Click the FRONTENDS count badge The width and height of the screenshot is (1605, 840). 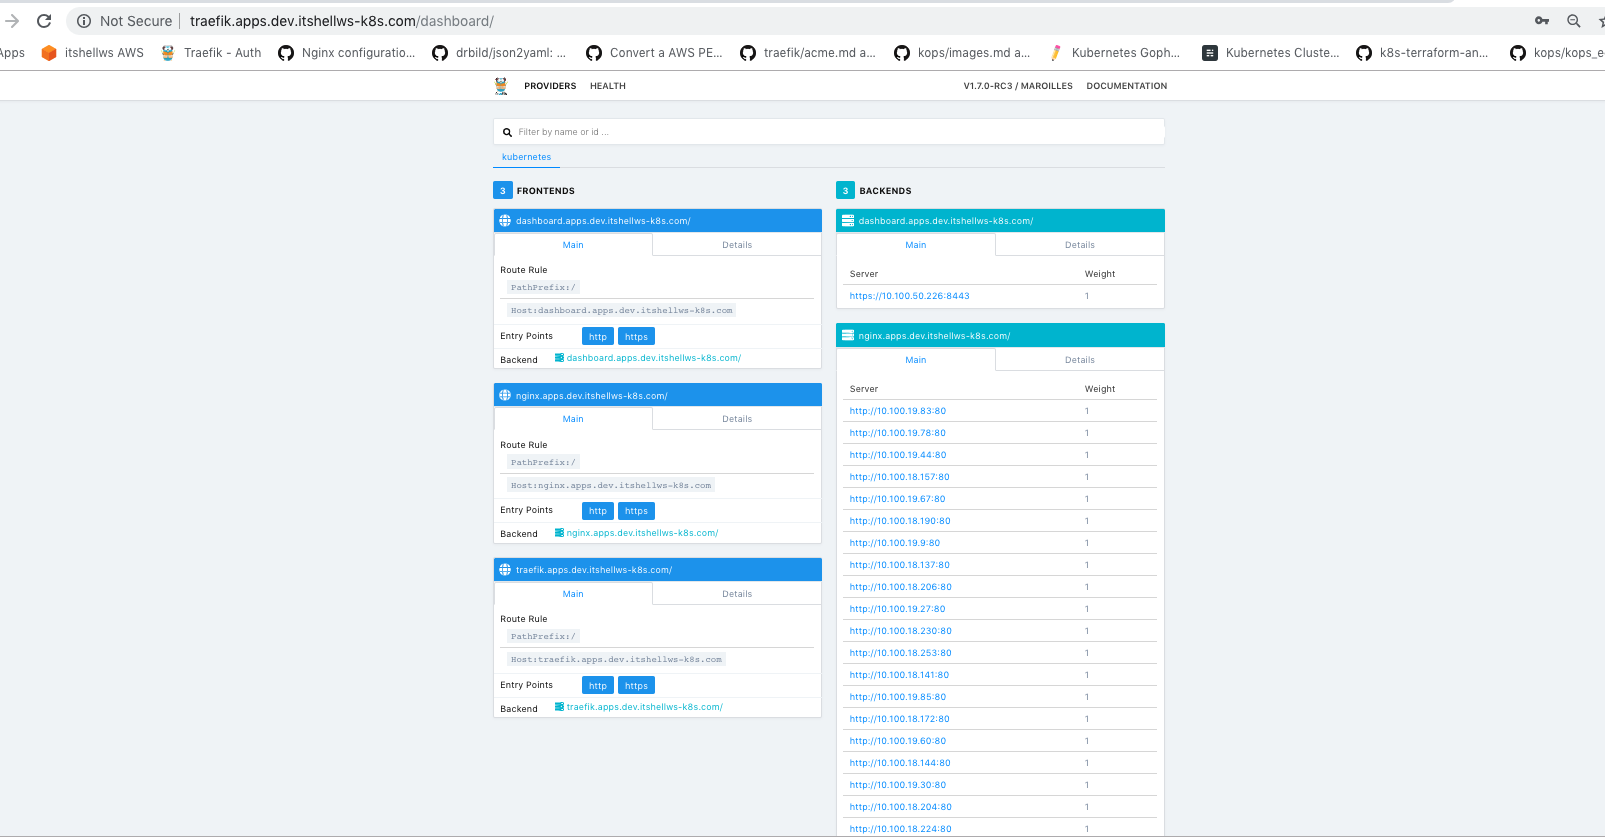point(503,190)
